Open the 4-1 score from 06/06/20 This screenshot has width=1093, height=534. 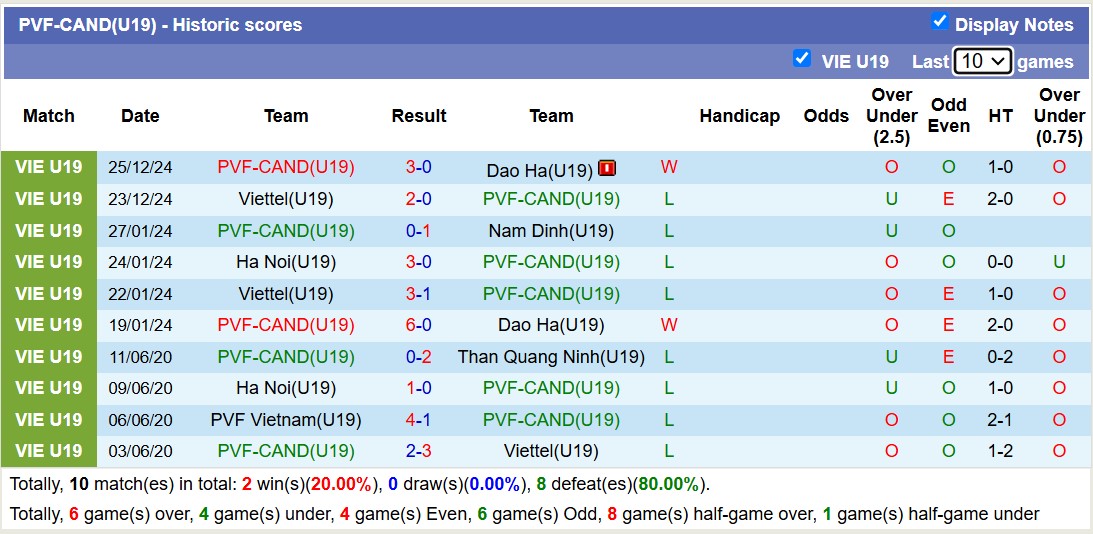coord(418,420)
